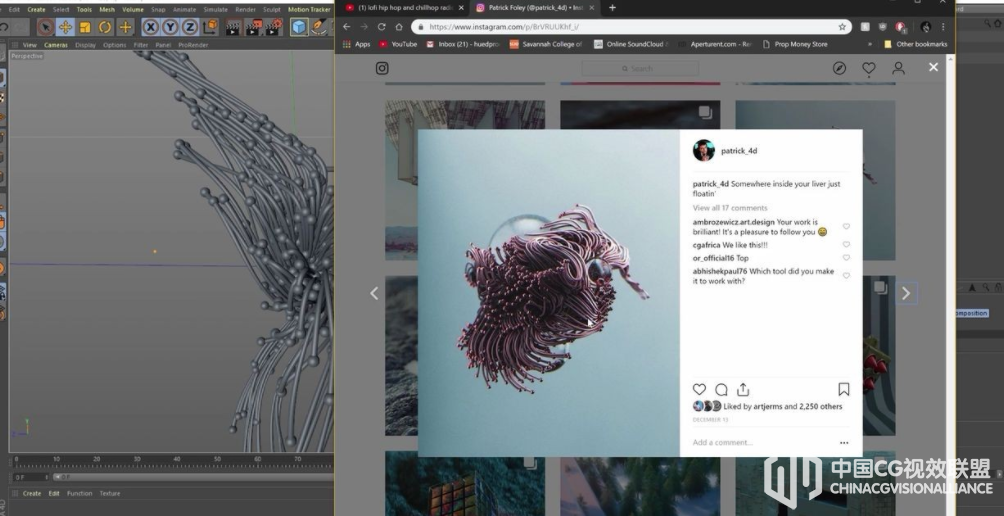Open the Mesh menu
The height and width of the screenshot is (516, 1004).
(107, 10)
